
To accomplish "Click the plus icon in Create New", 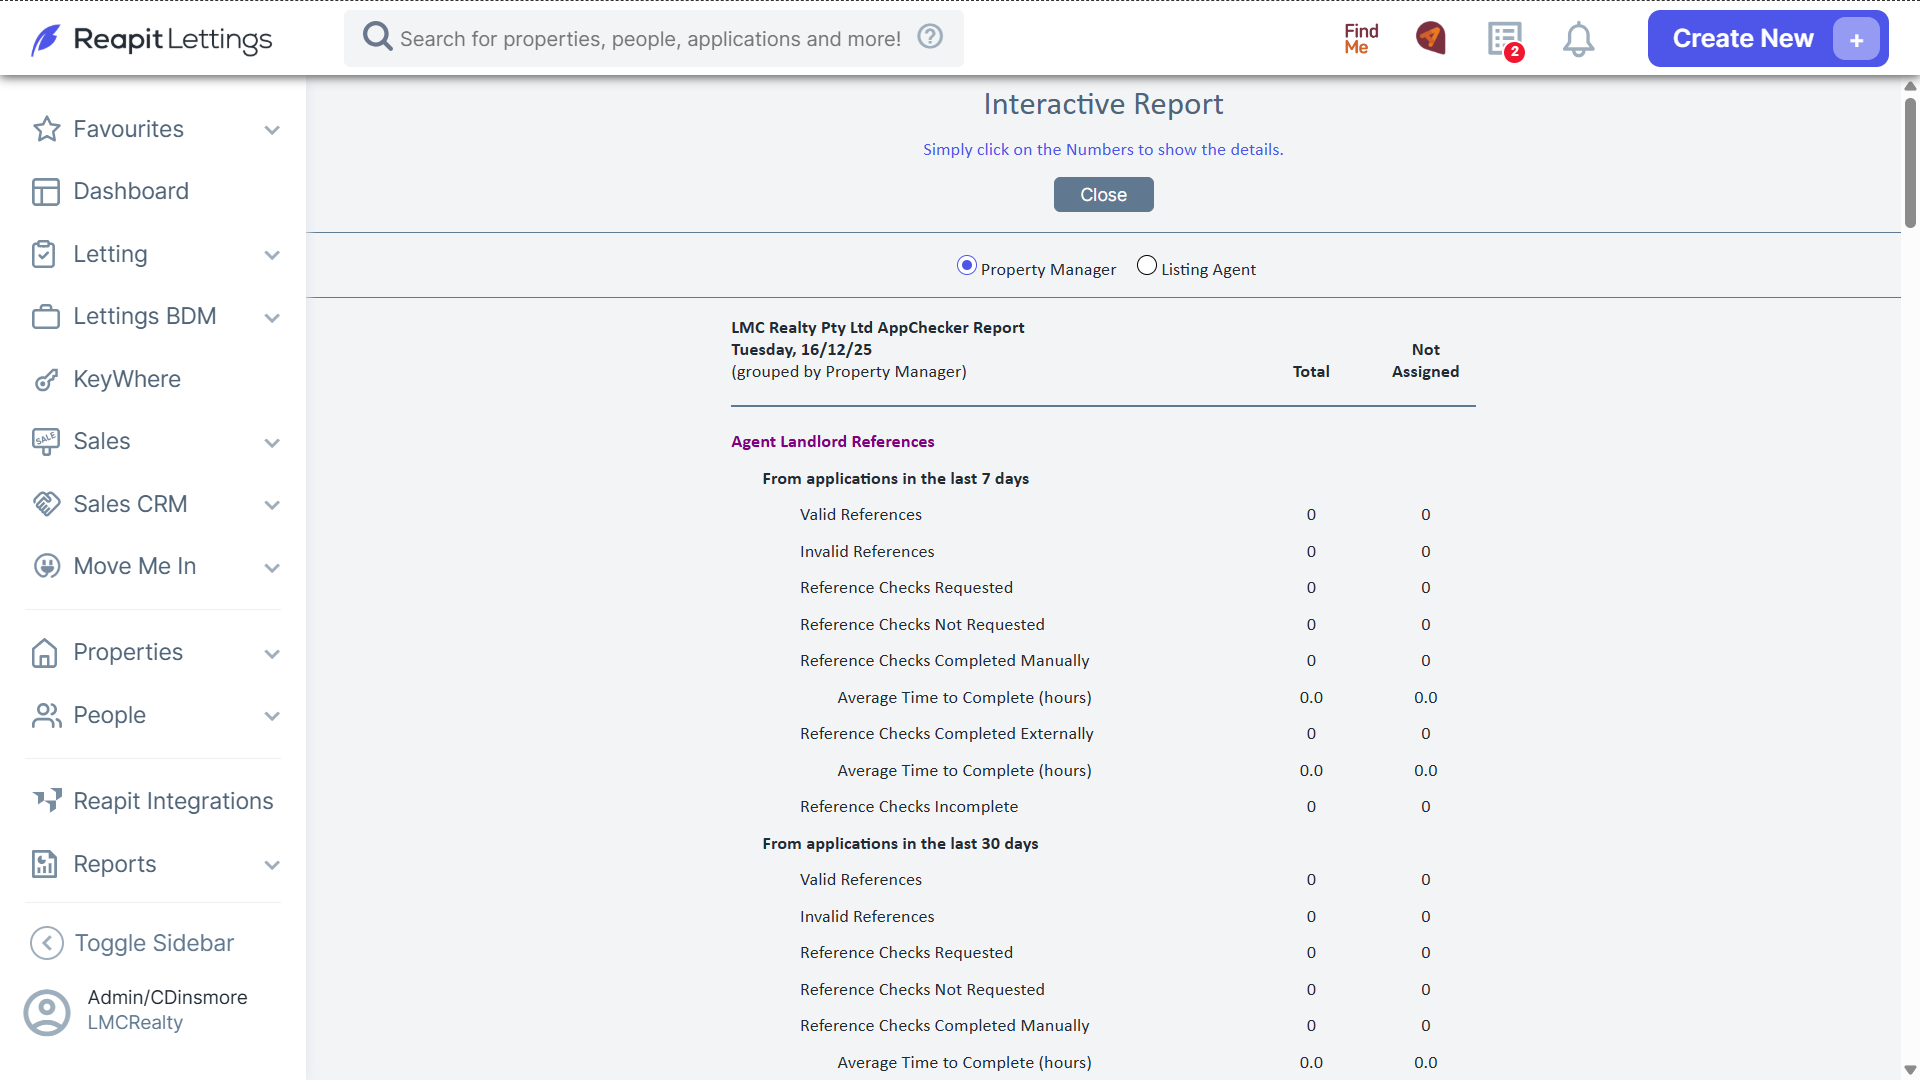I will click(1856, 40).
